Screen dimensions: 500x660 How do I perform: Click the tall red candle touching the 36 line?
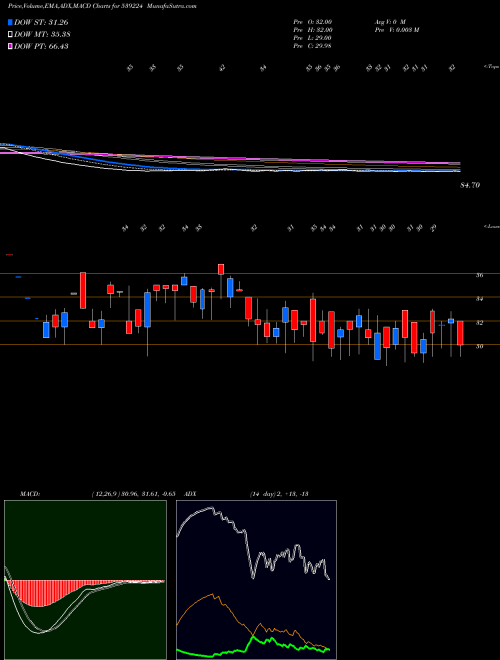coord(83,290)
